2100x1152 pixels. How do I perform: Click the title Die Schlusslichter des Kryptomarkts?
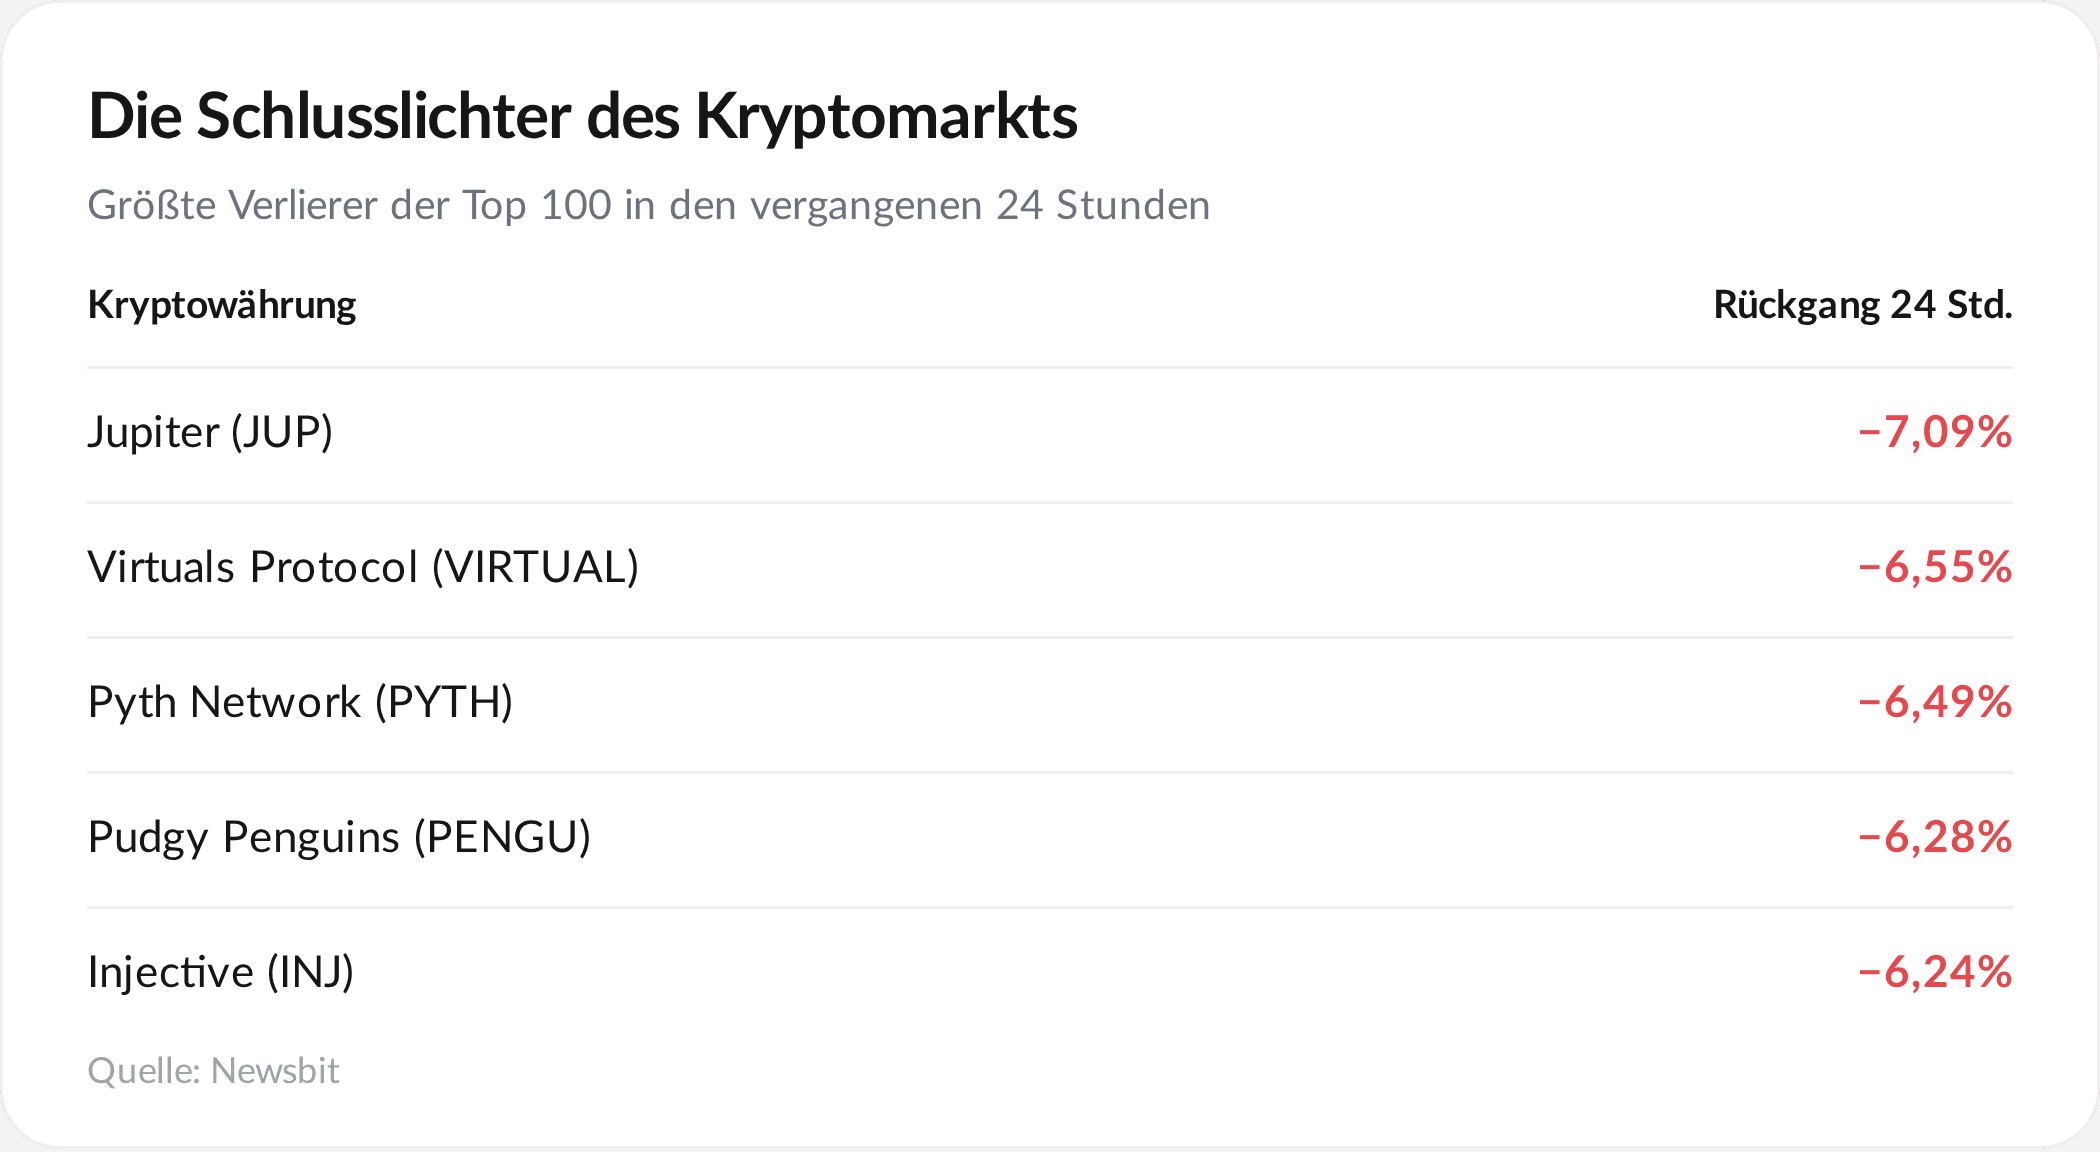583,116
